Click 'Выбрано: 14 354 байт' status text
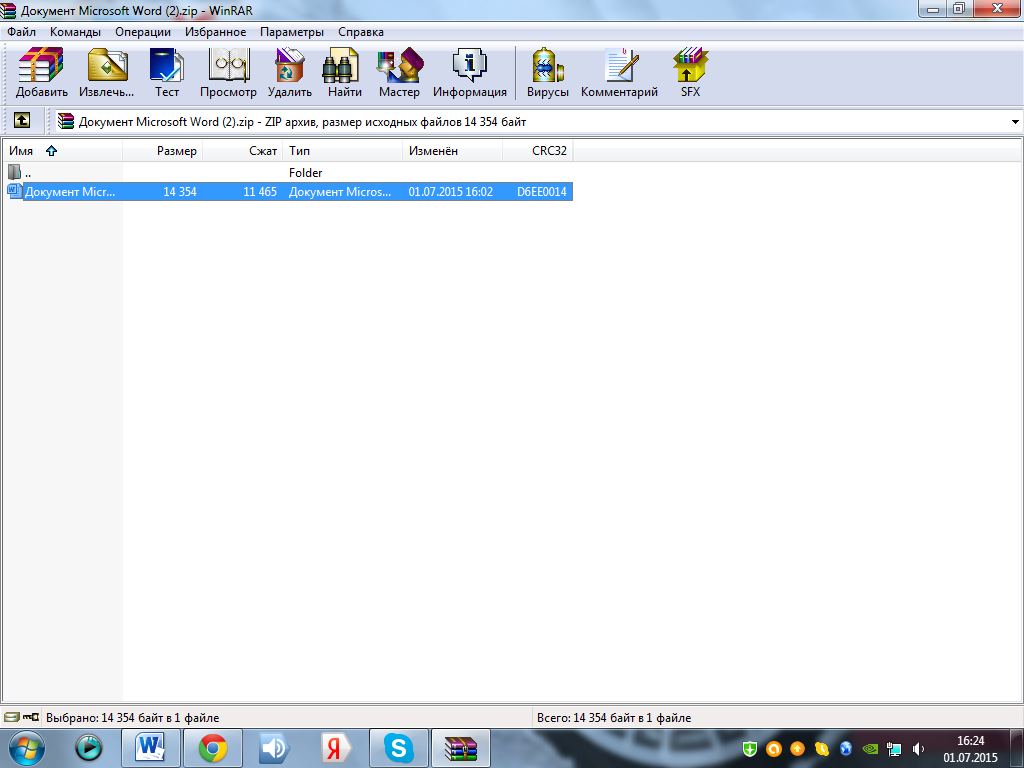Image resolution: width=1024 pixels, height=768 pixels. pos(133,718)
